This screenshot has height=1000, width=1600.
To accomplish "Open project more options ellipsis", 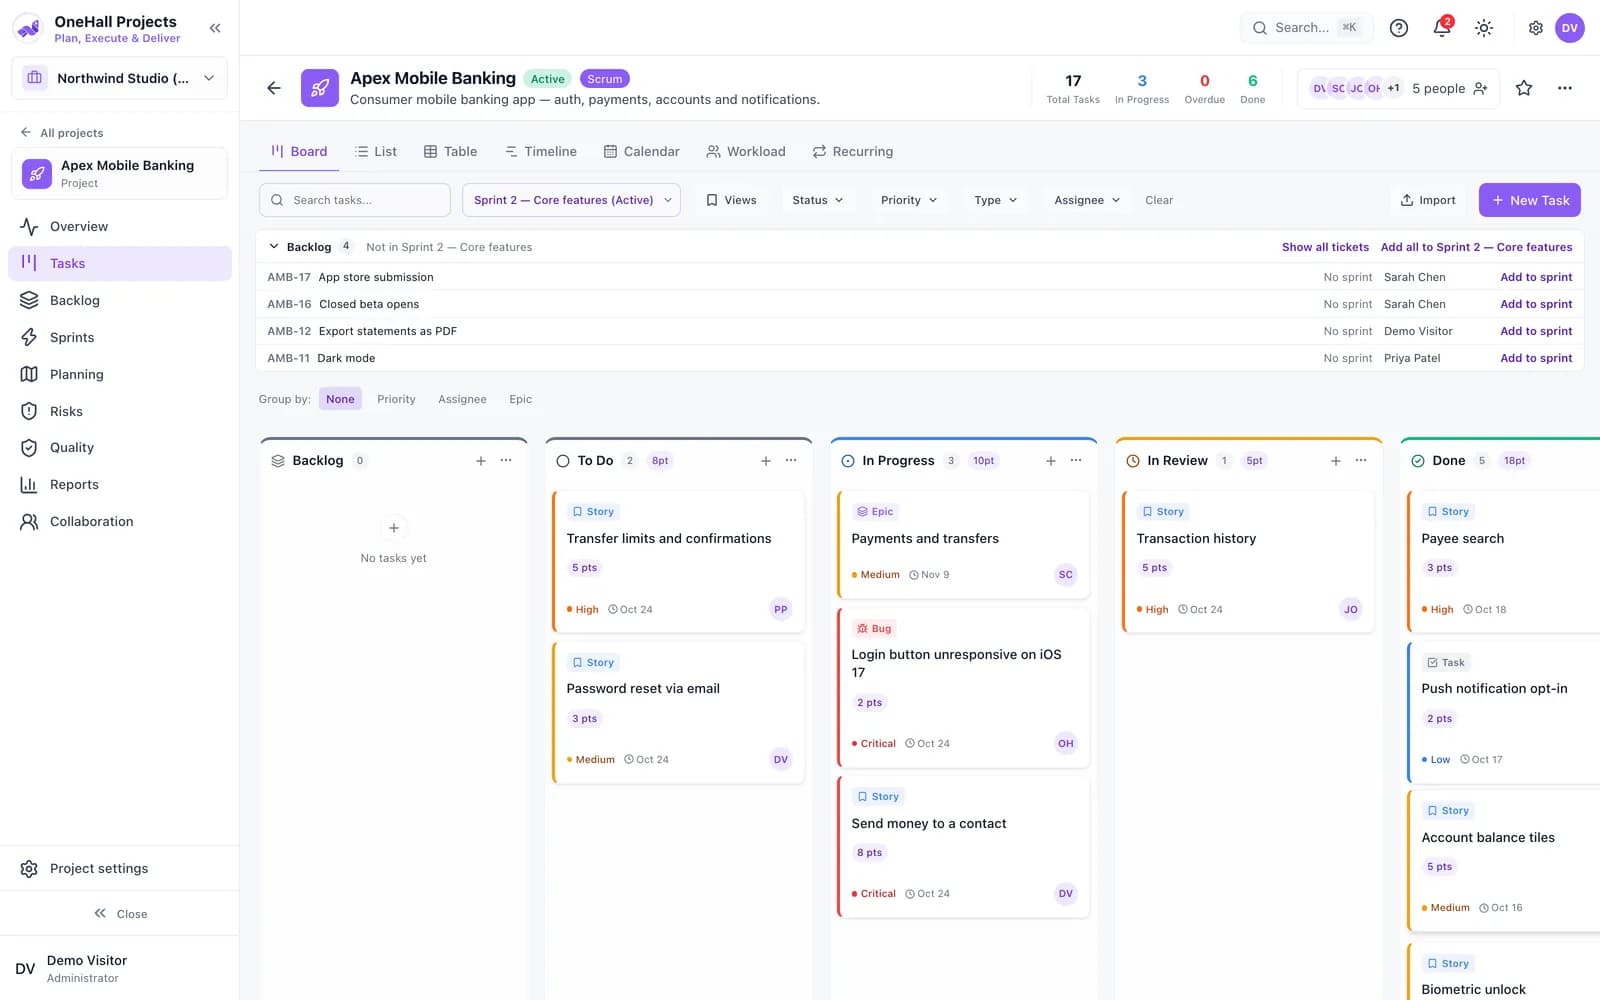I will (1565, 88).
